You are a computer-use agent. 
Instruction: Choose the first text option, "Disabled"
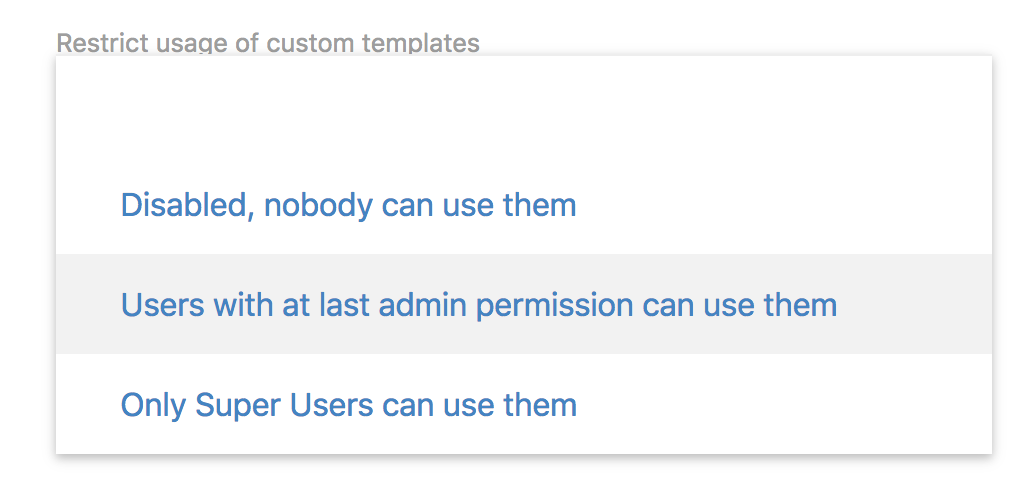pyautogui.click(x=348, y=205)
